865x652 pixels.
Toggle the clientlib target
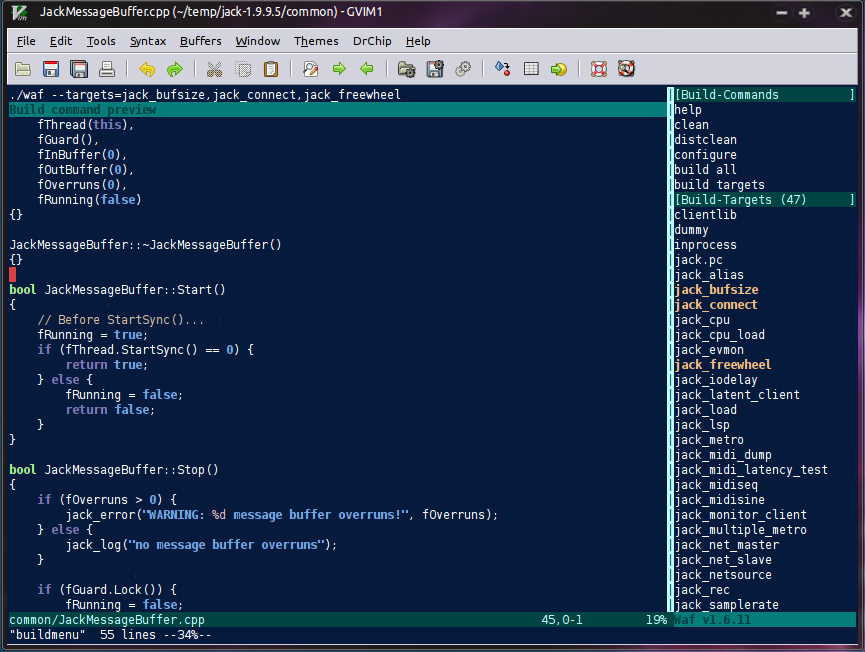706,215
